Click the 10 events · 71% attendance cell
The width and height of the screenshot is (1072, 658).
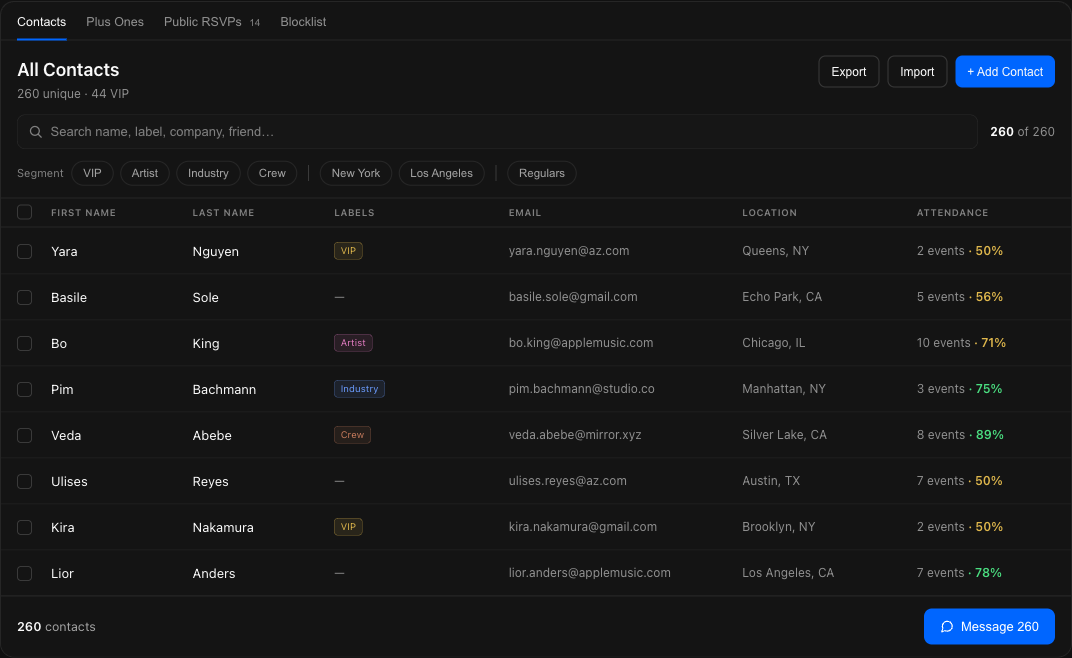tap(961, 343)
